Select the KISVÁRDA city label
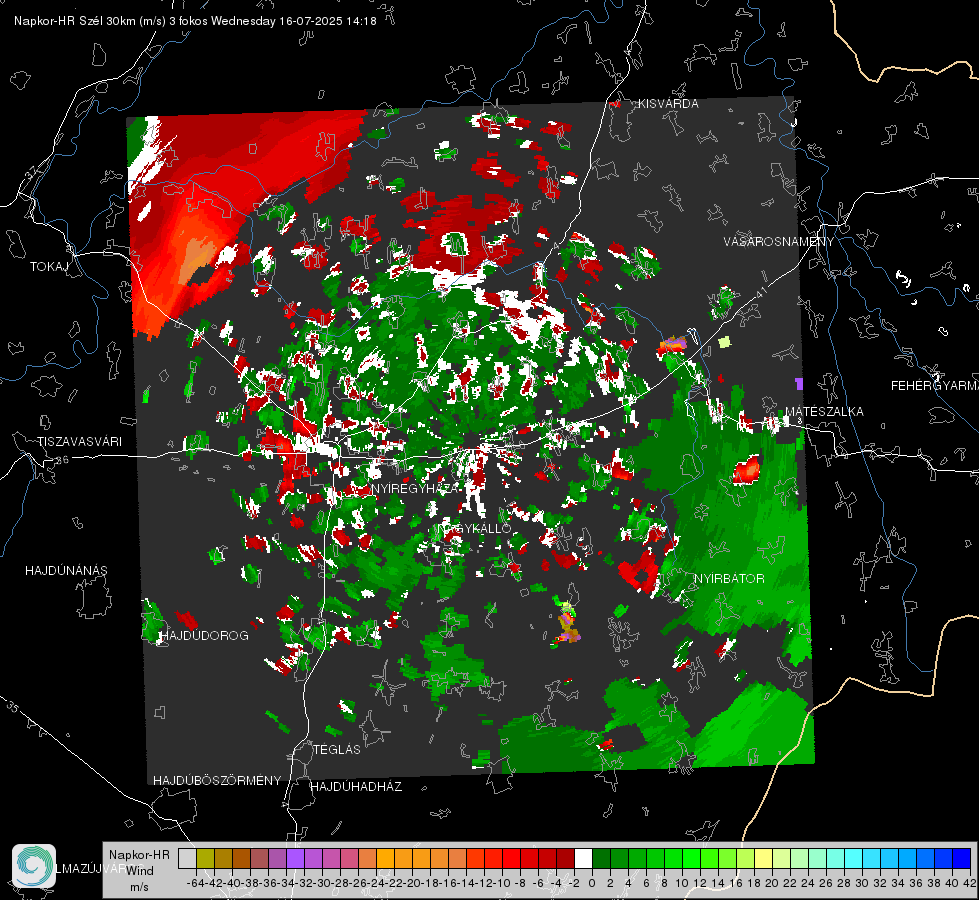The width and height of the screenshot is (979, 900). [x=668, y=104]
